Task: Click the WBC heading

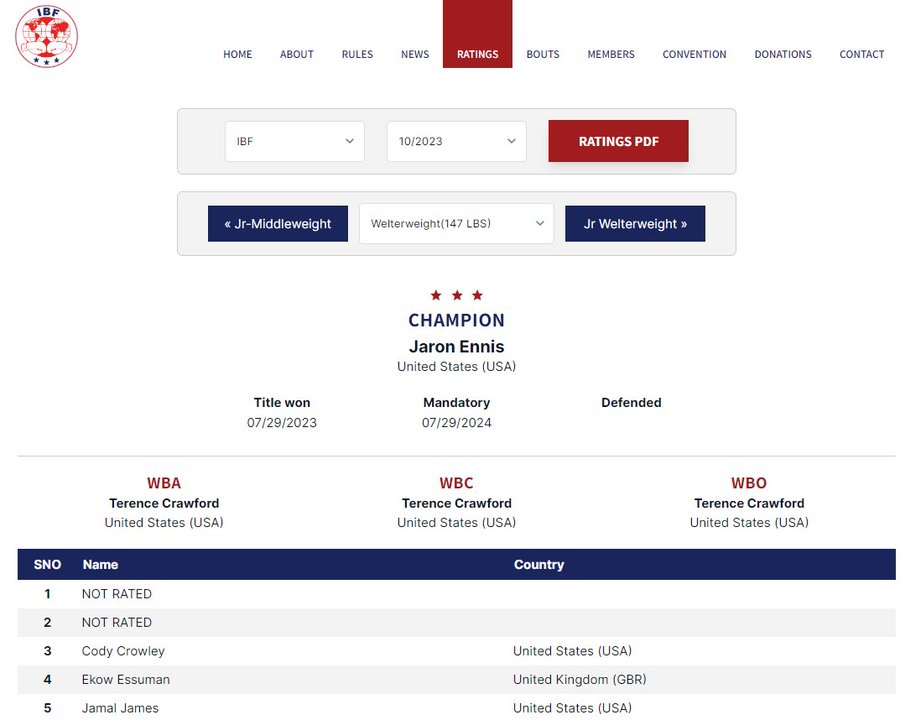Action: (x=456, y=483)
